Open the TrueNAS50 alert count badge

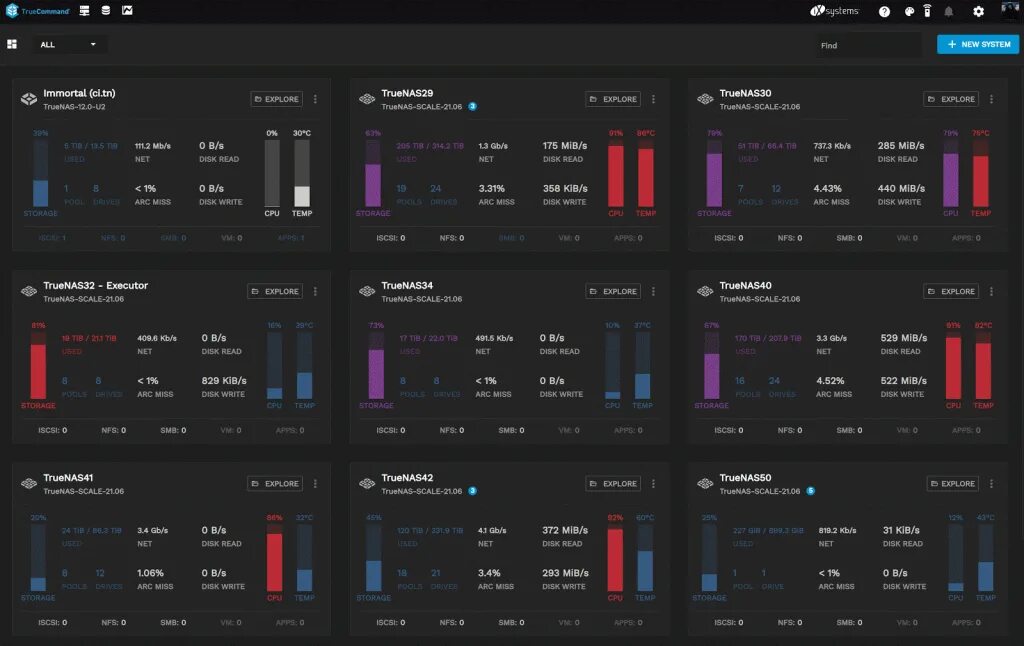810,491
